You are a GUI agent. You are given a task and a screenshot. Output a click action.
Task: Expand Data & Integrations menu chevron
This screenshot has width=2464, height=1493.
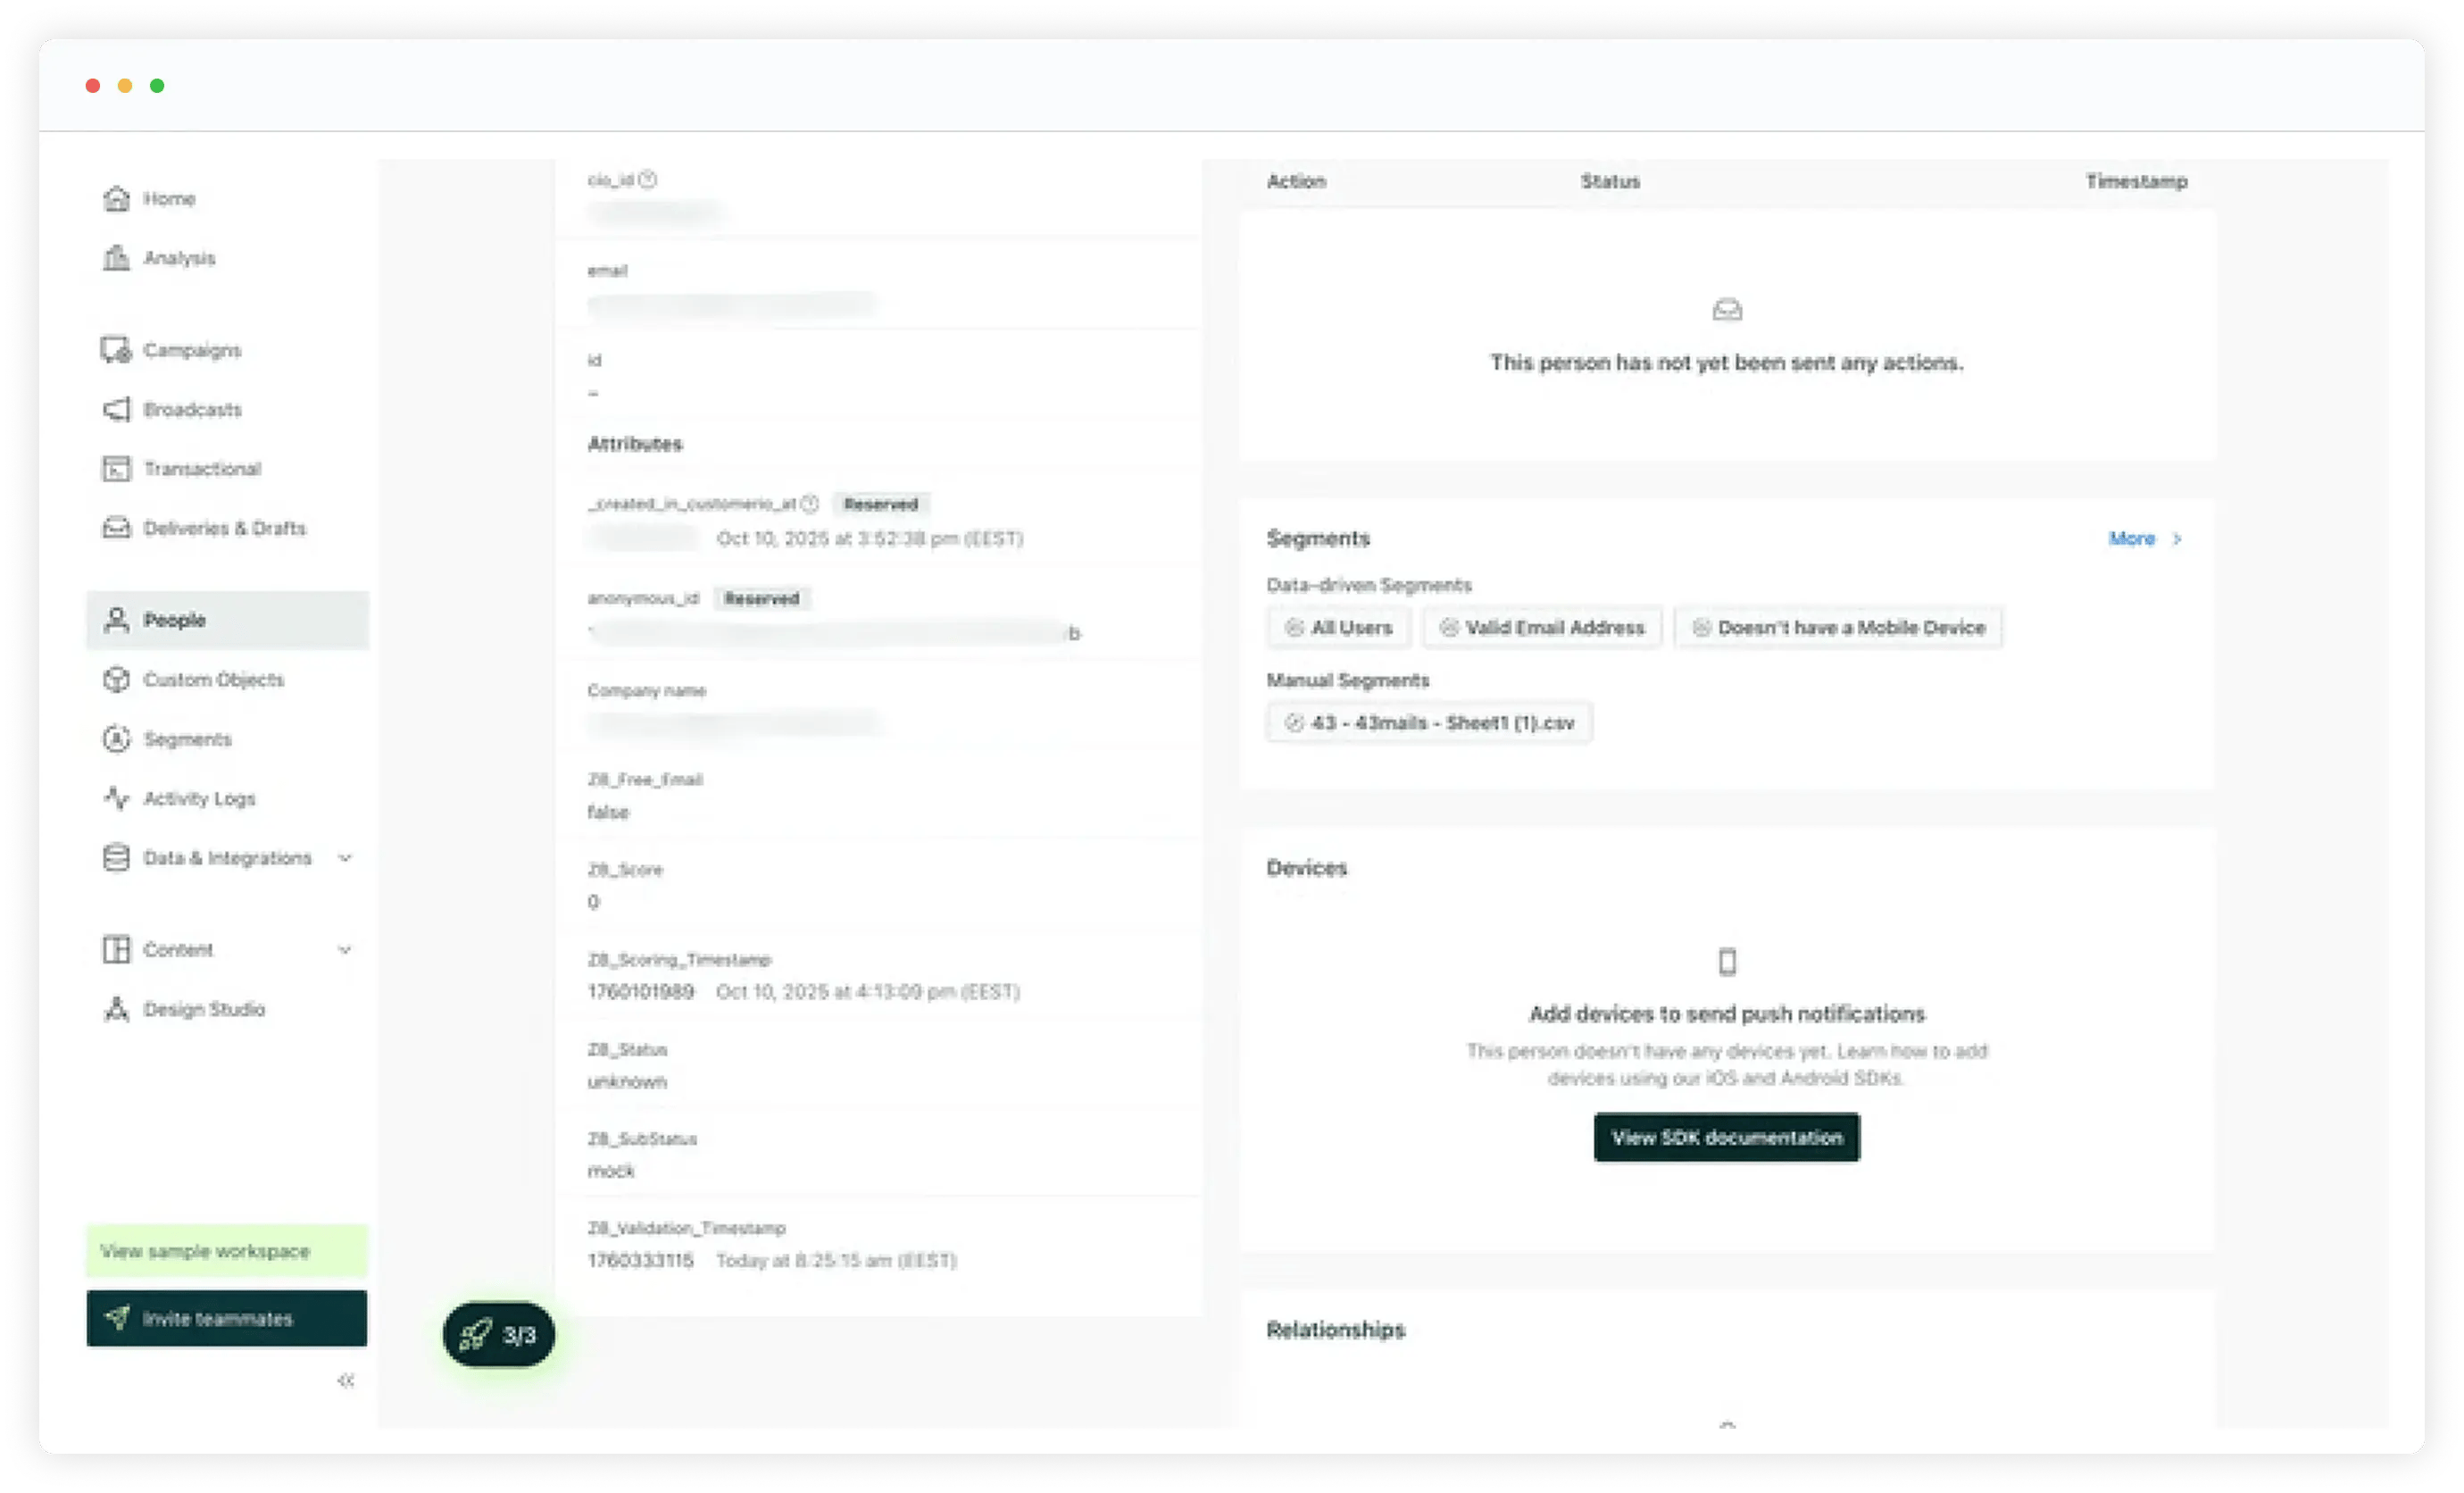[x=345, y=858]
